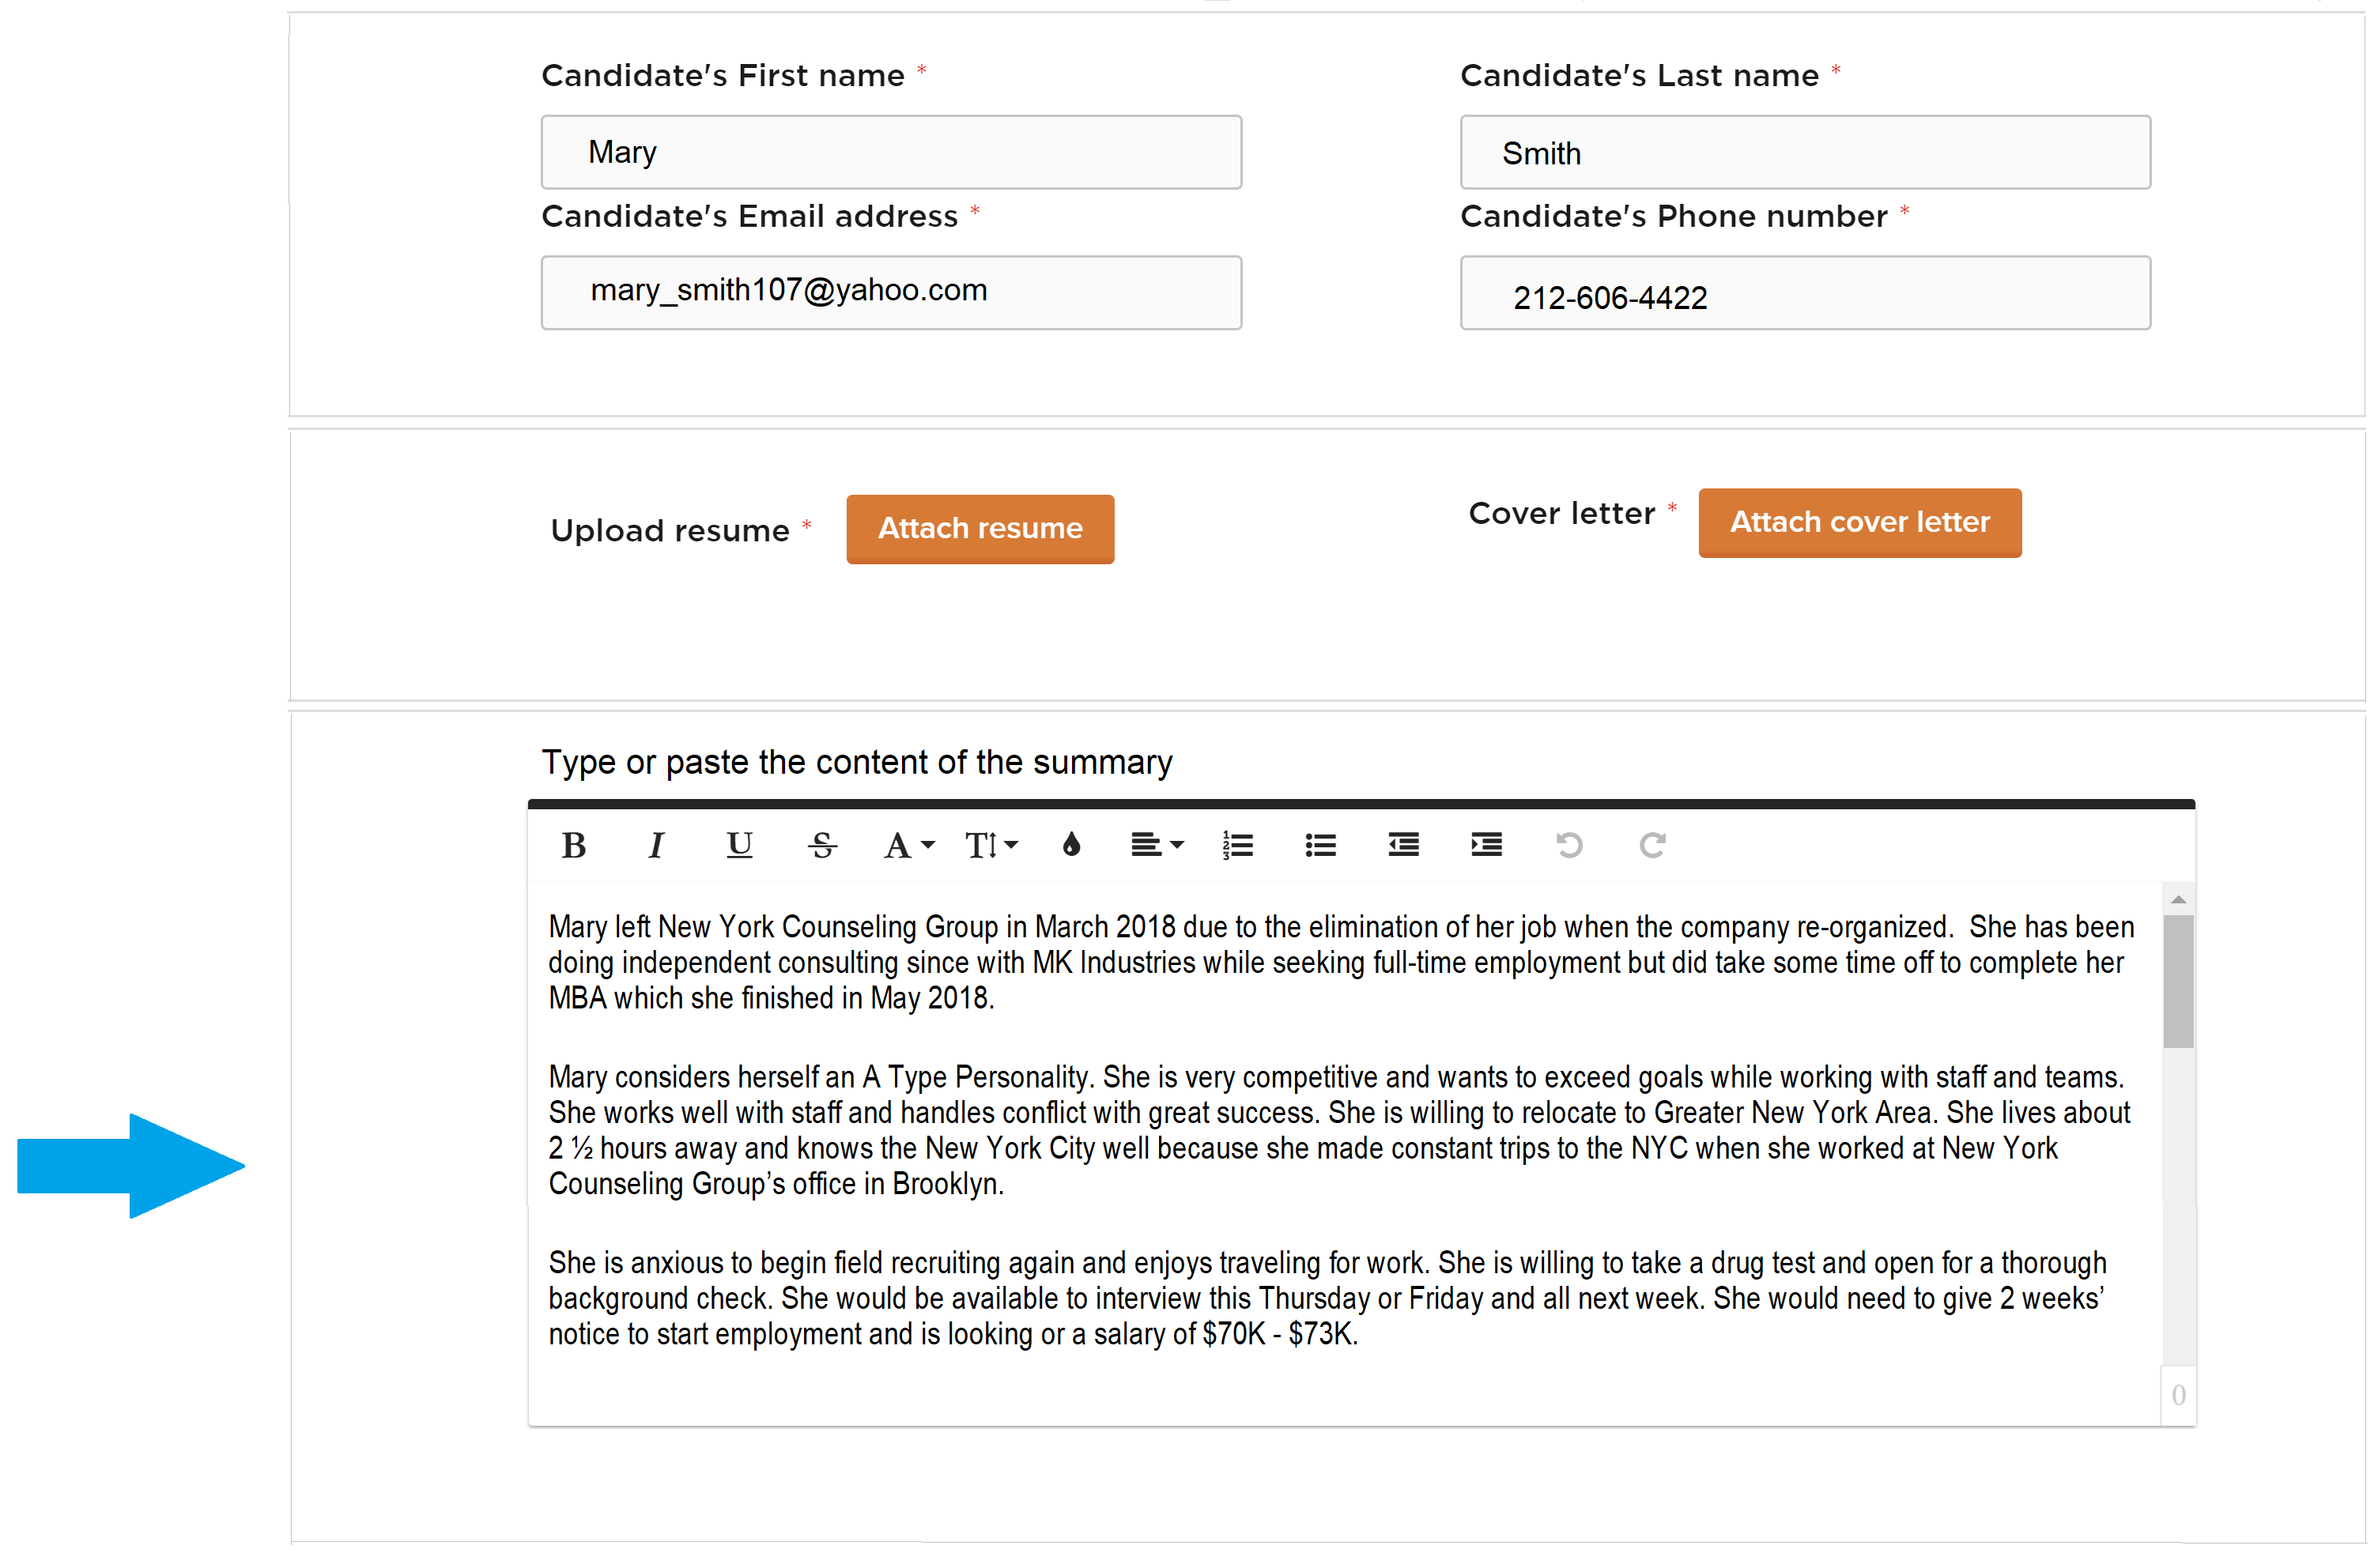Expand the text alignment options
Screen dimensions: 2378x1568
coord(1156,846)
